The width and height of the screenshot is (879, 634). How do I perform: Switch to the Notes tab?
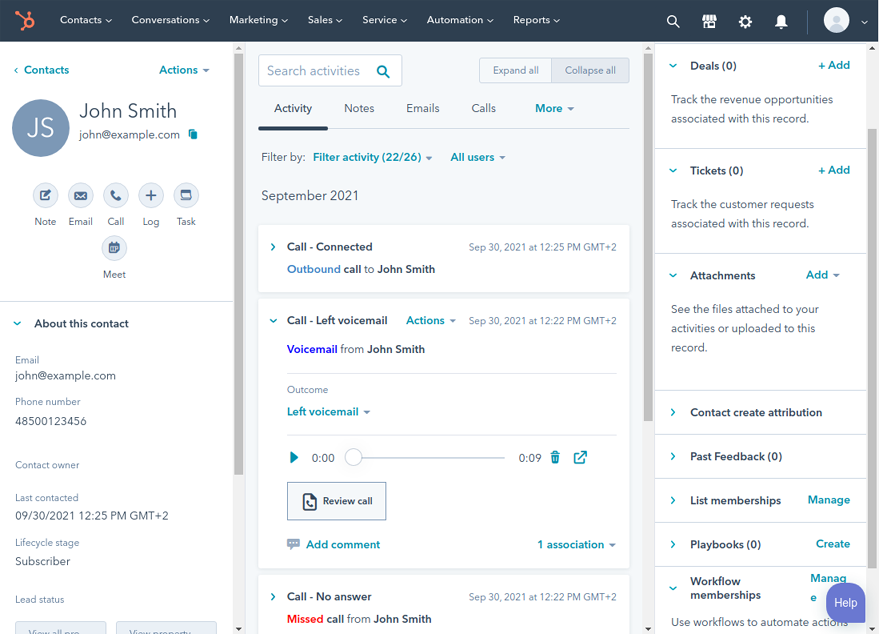358,108
